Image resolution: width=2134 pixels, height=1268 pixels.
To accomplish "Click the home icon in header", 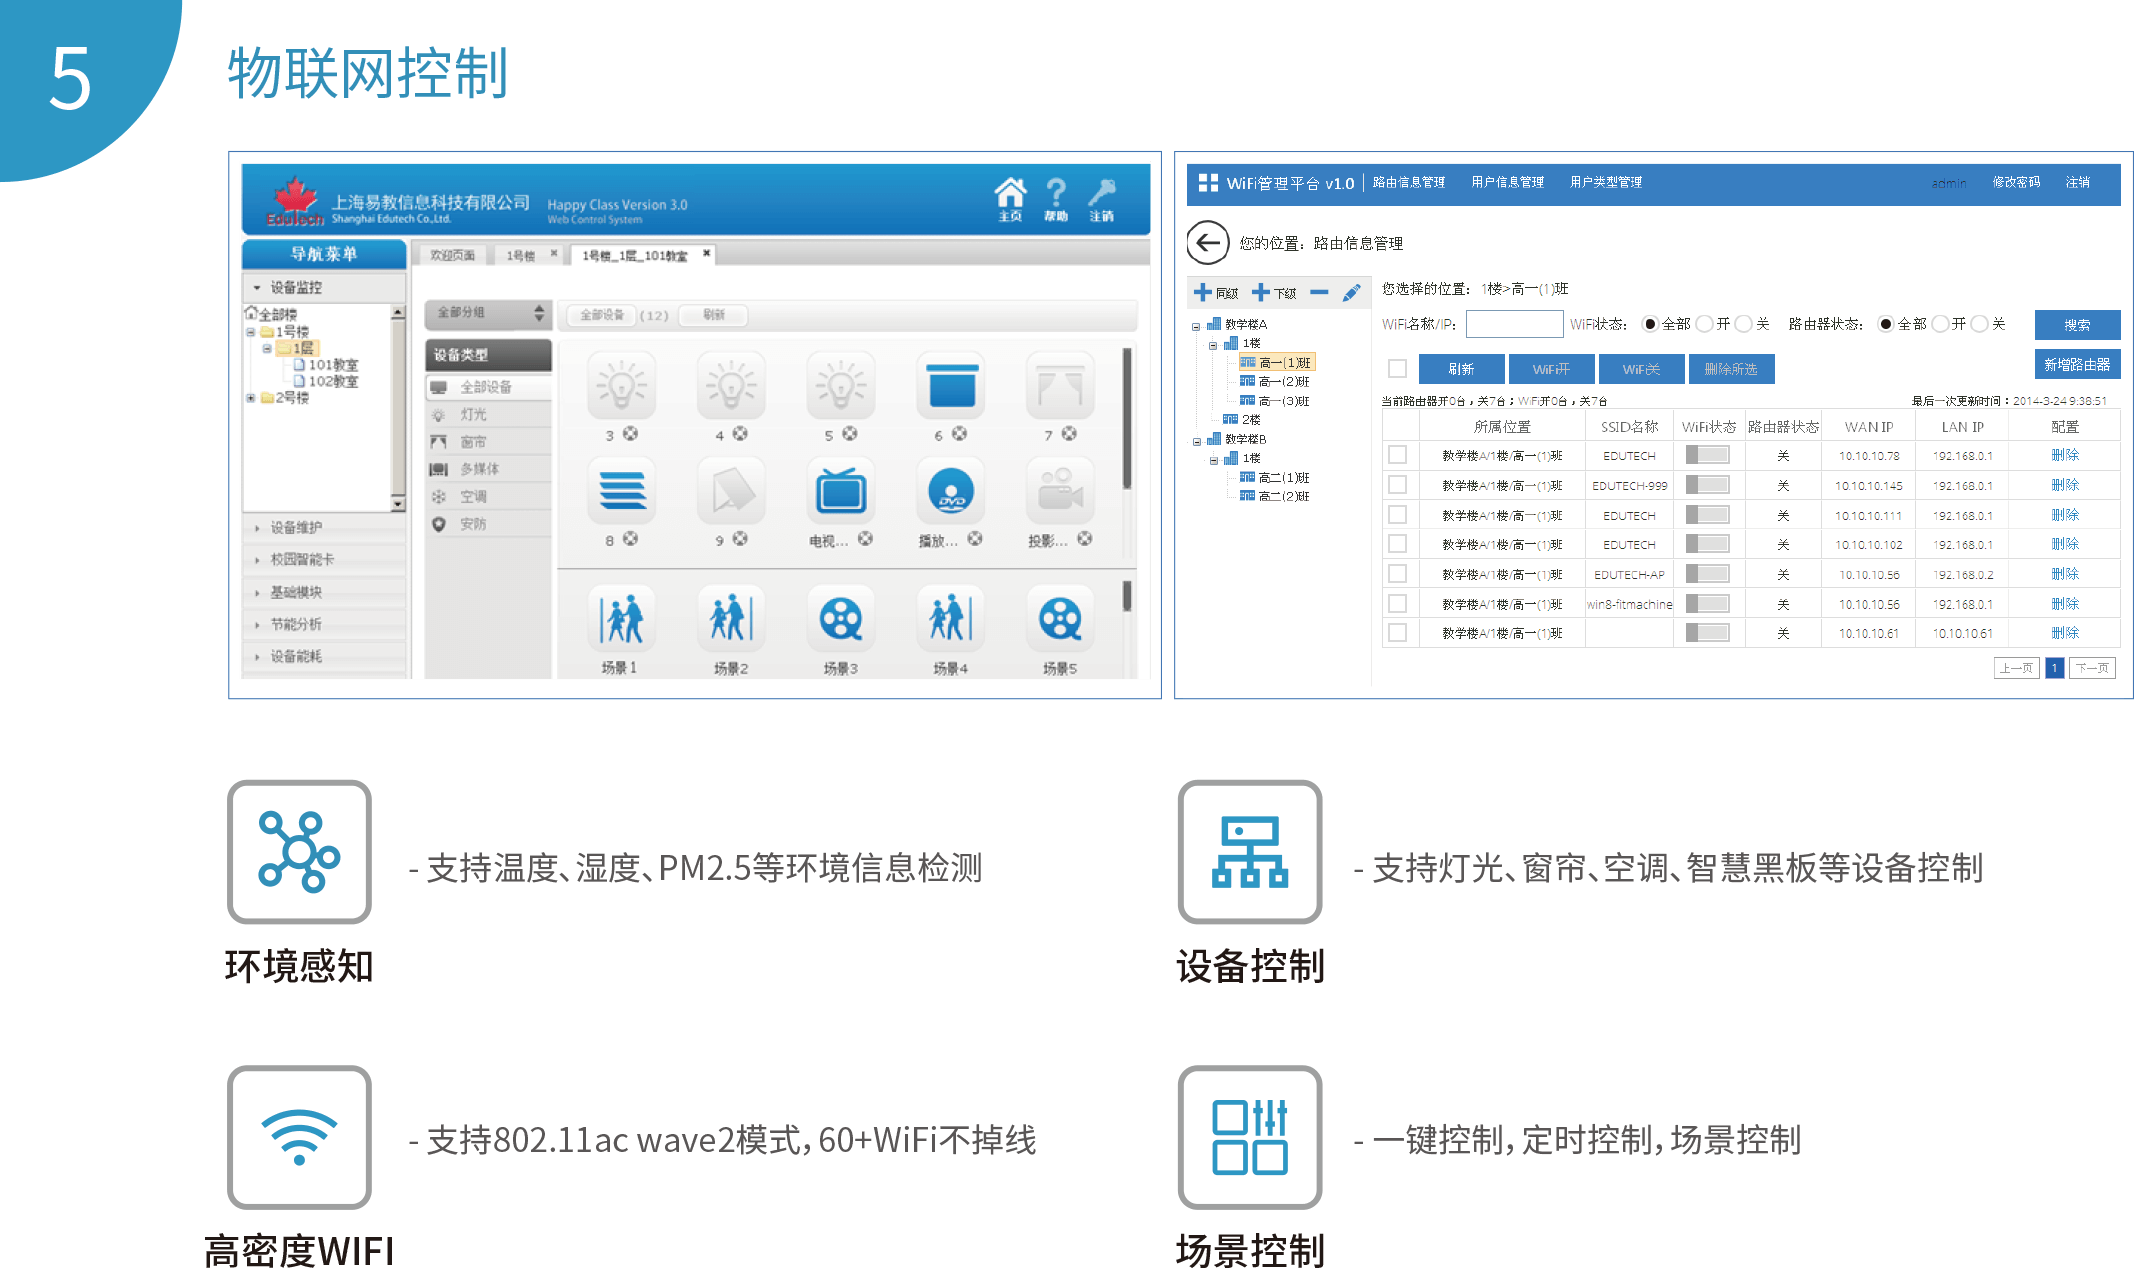I will 1010,191.
